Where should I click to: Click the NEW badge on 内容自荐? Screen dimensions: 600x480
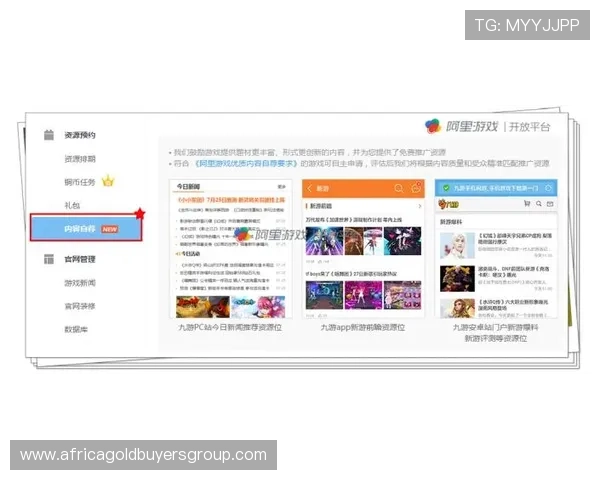(x=110, y=229)
